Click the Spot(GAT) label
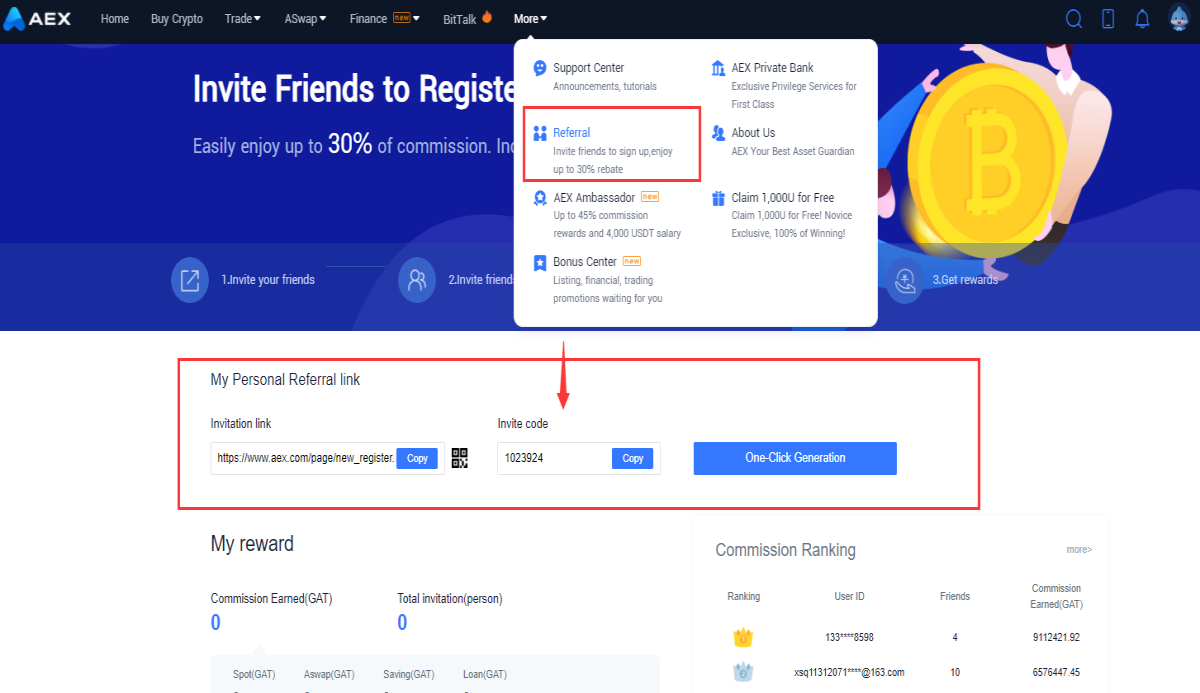 254,675
